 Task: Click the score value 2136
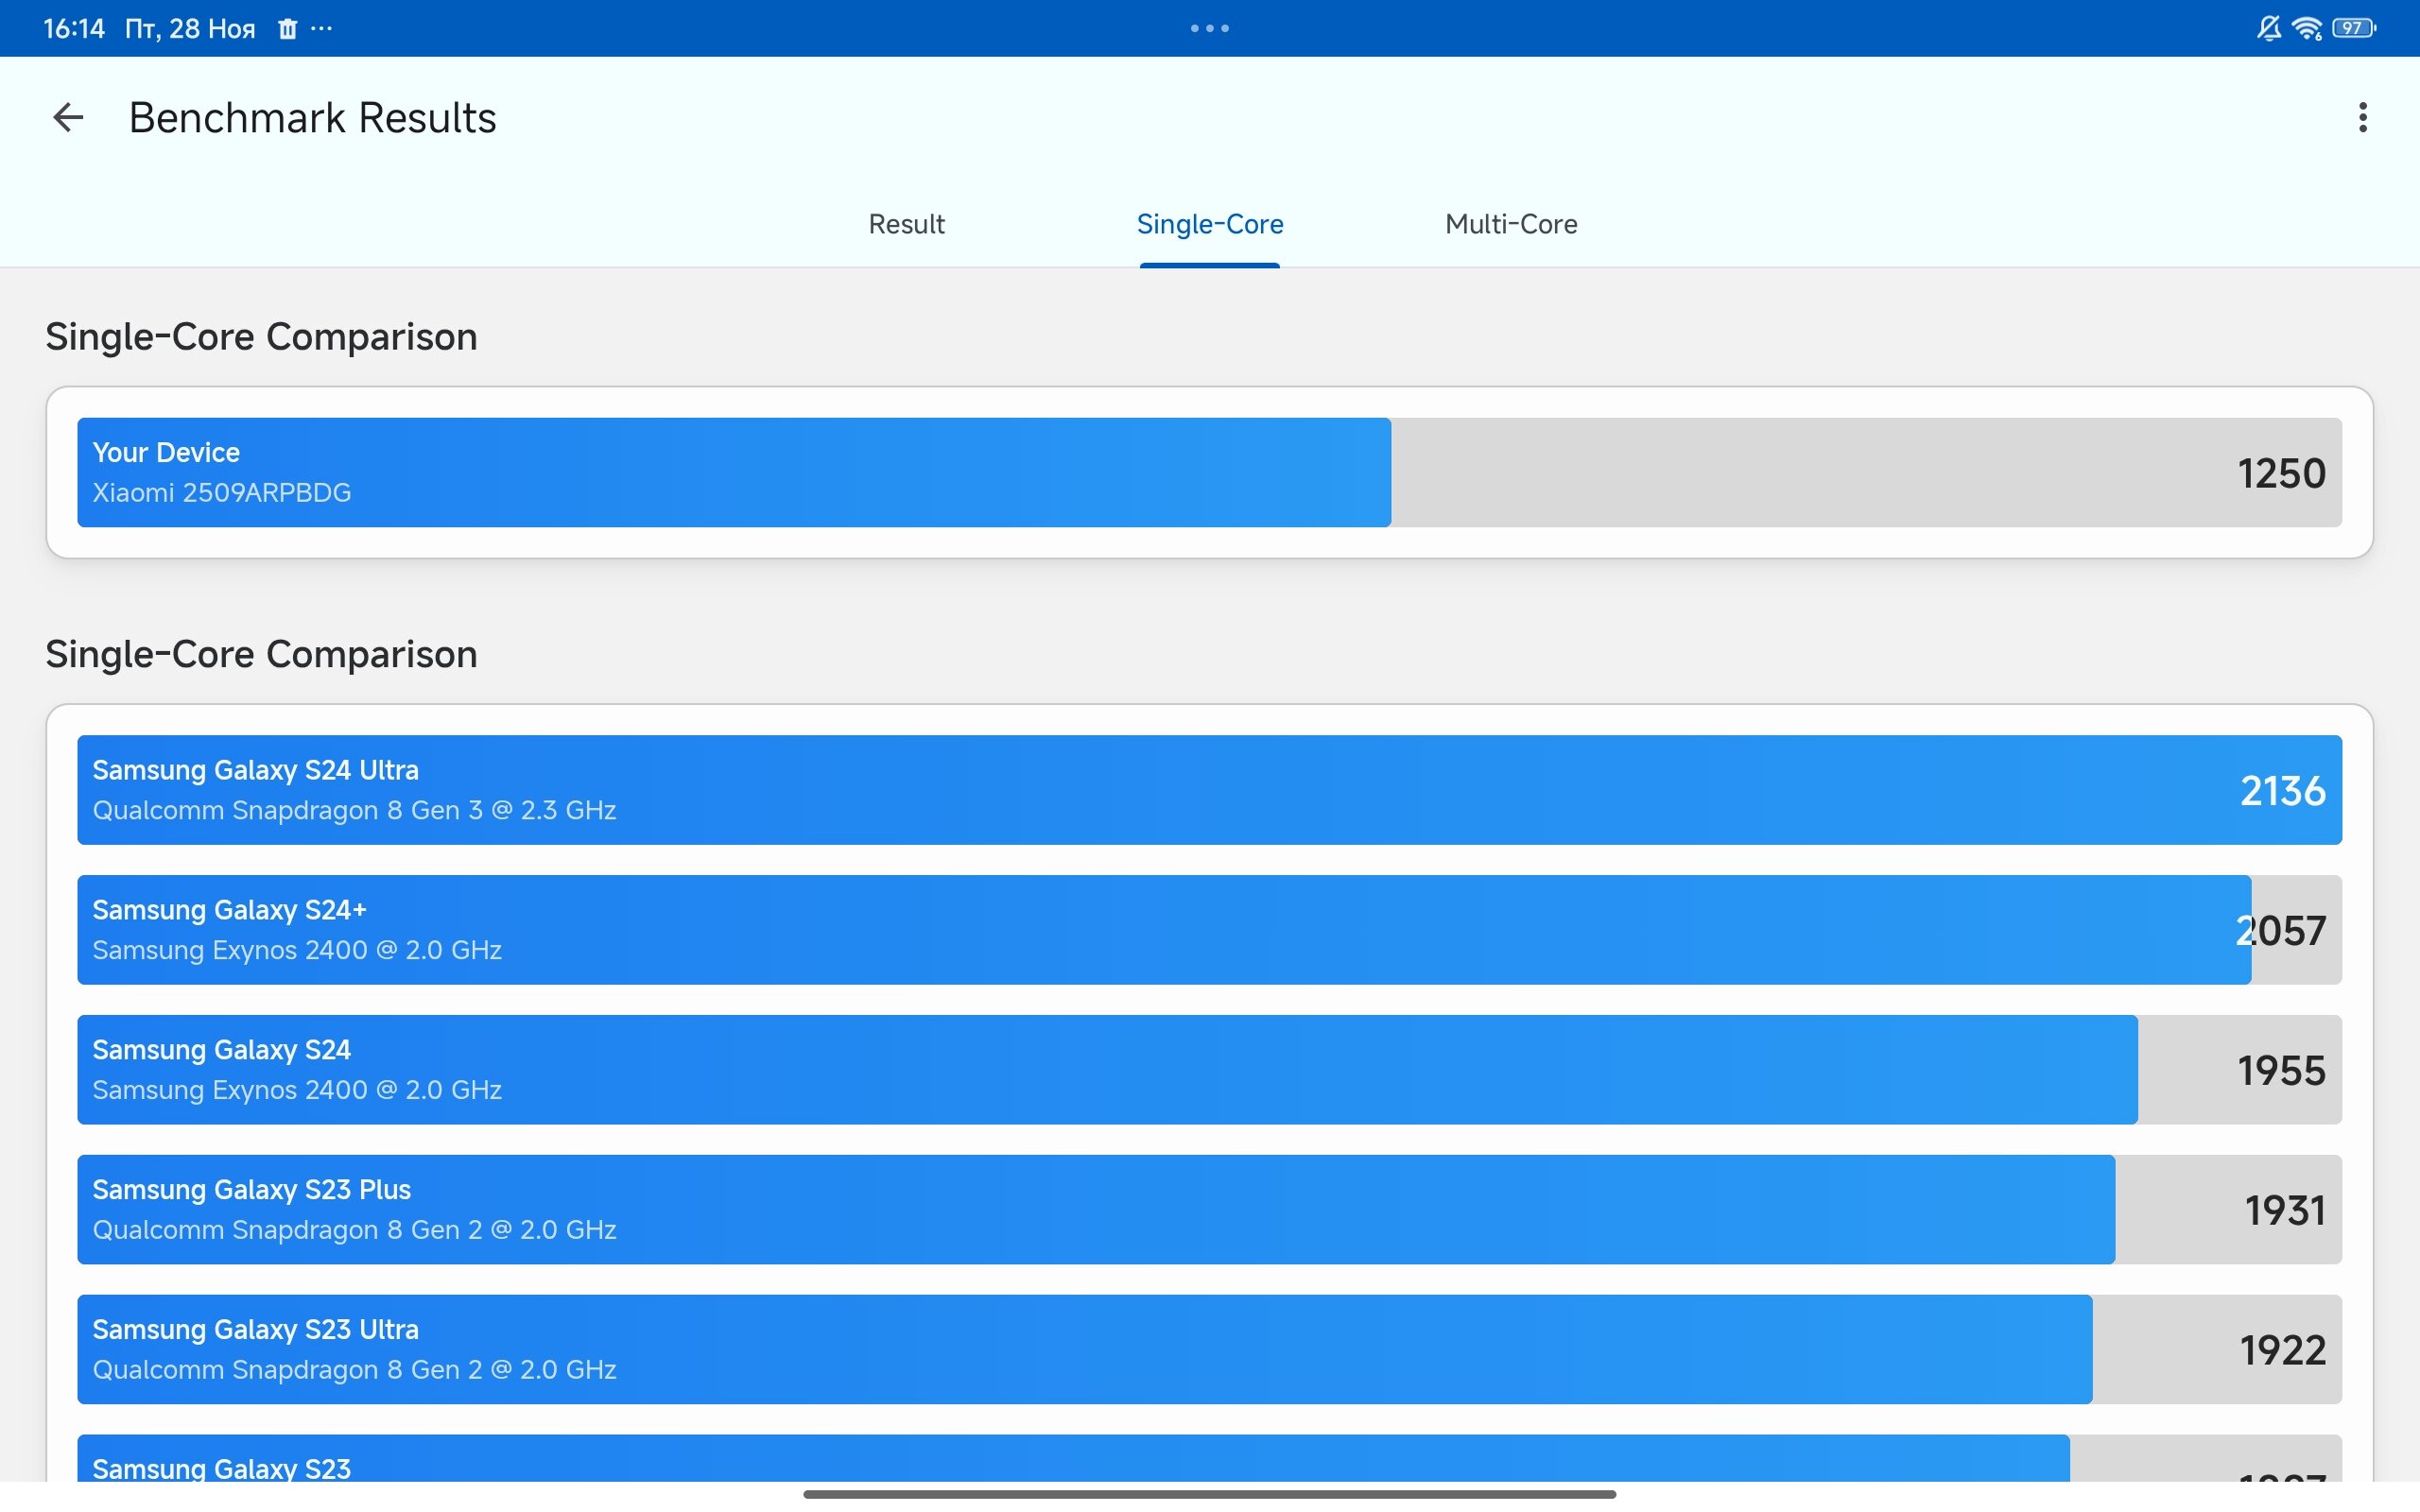(2282, 791)
